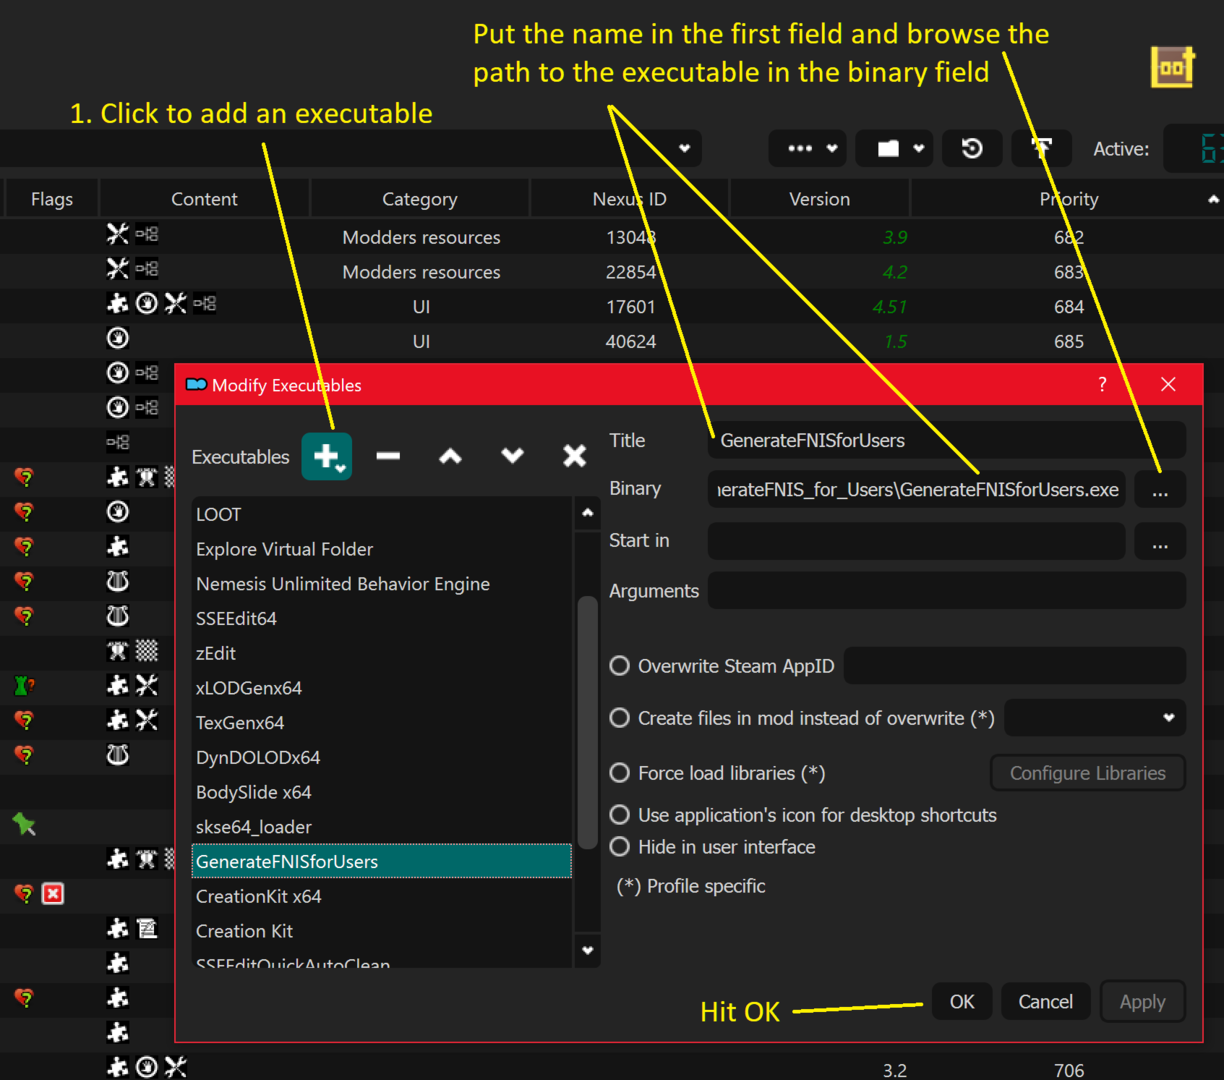The height and width of the screenshot is (1080, 1224).
Task: Open the mod selection dropdown for overwrite
Action: tap(1095, 718)
